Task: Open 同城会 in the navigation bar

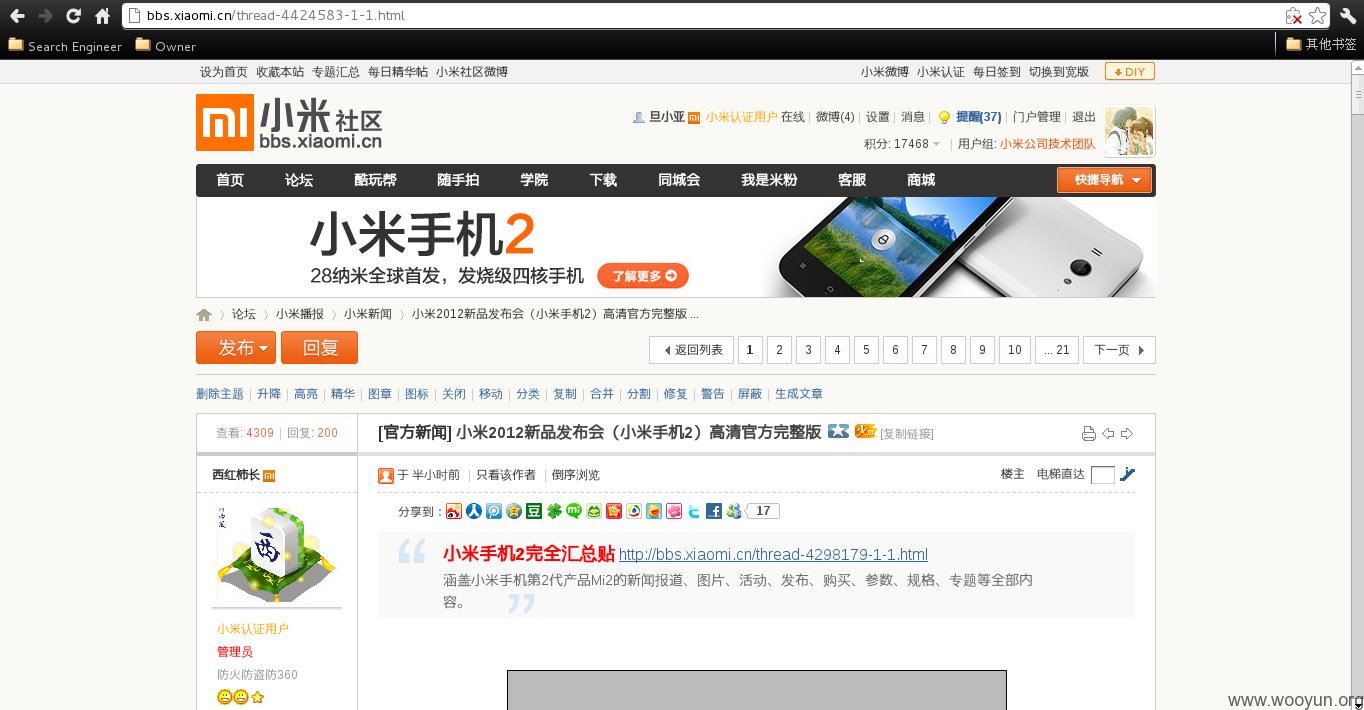Action: click(679, 180)
